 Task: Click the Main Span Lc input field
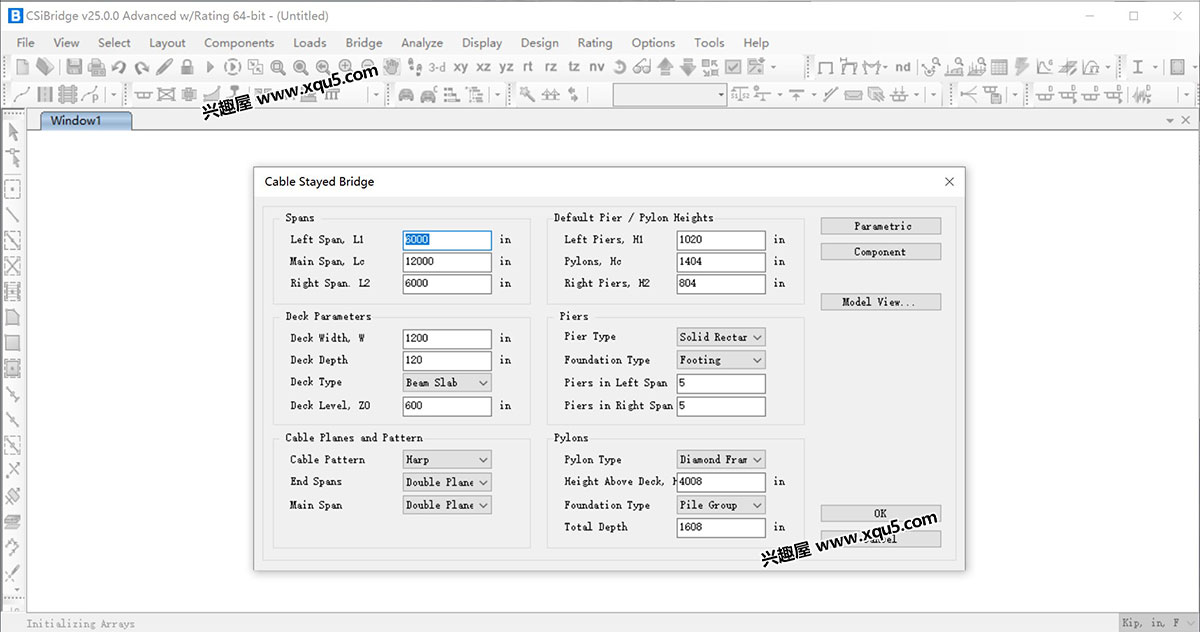[447, 262]
